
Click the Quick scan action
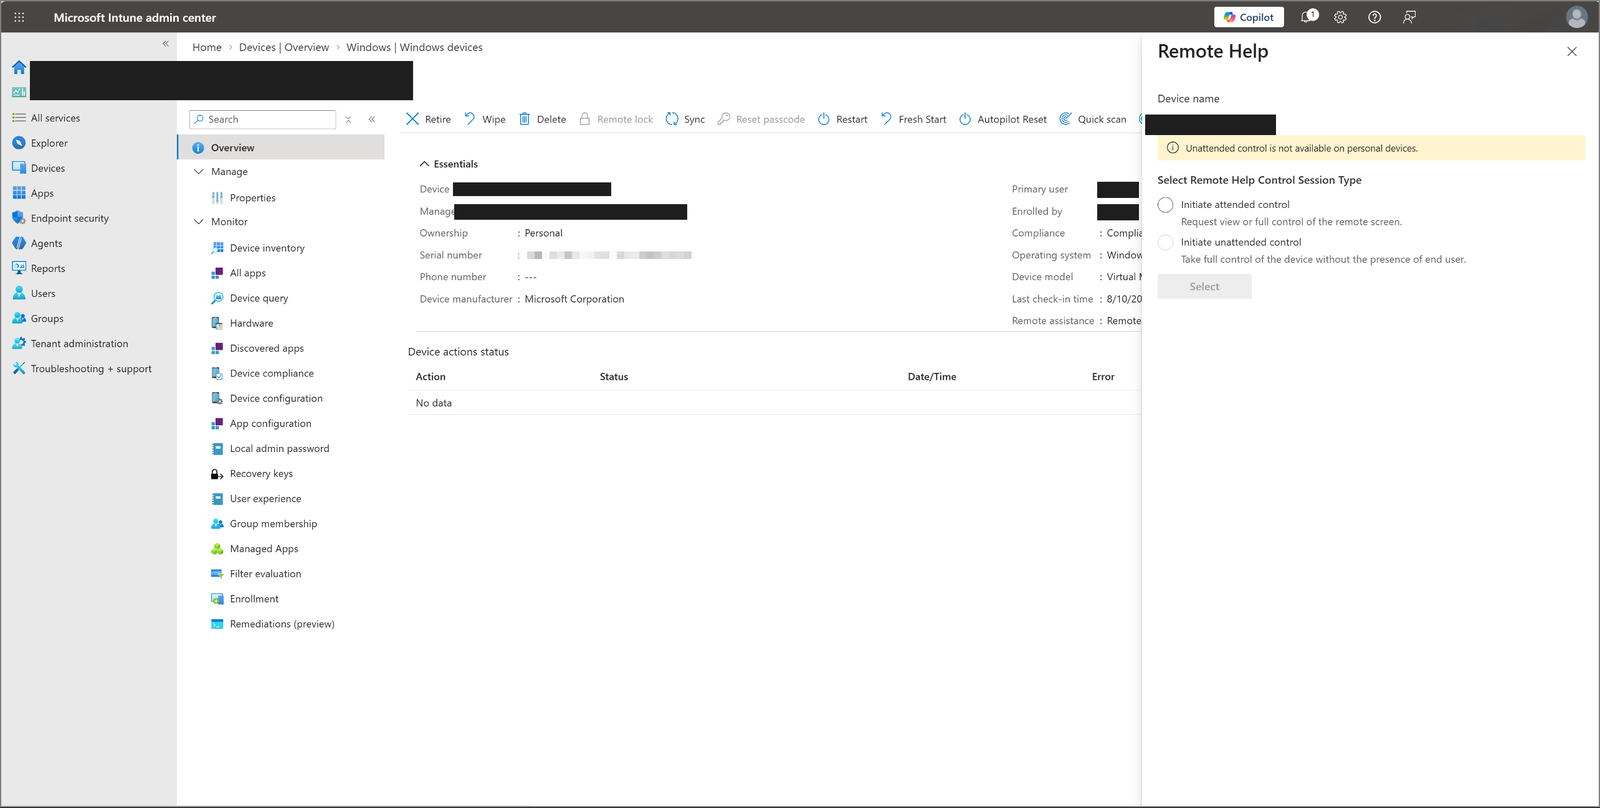[1092, 119]
